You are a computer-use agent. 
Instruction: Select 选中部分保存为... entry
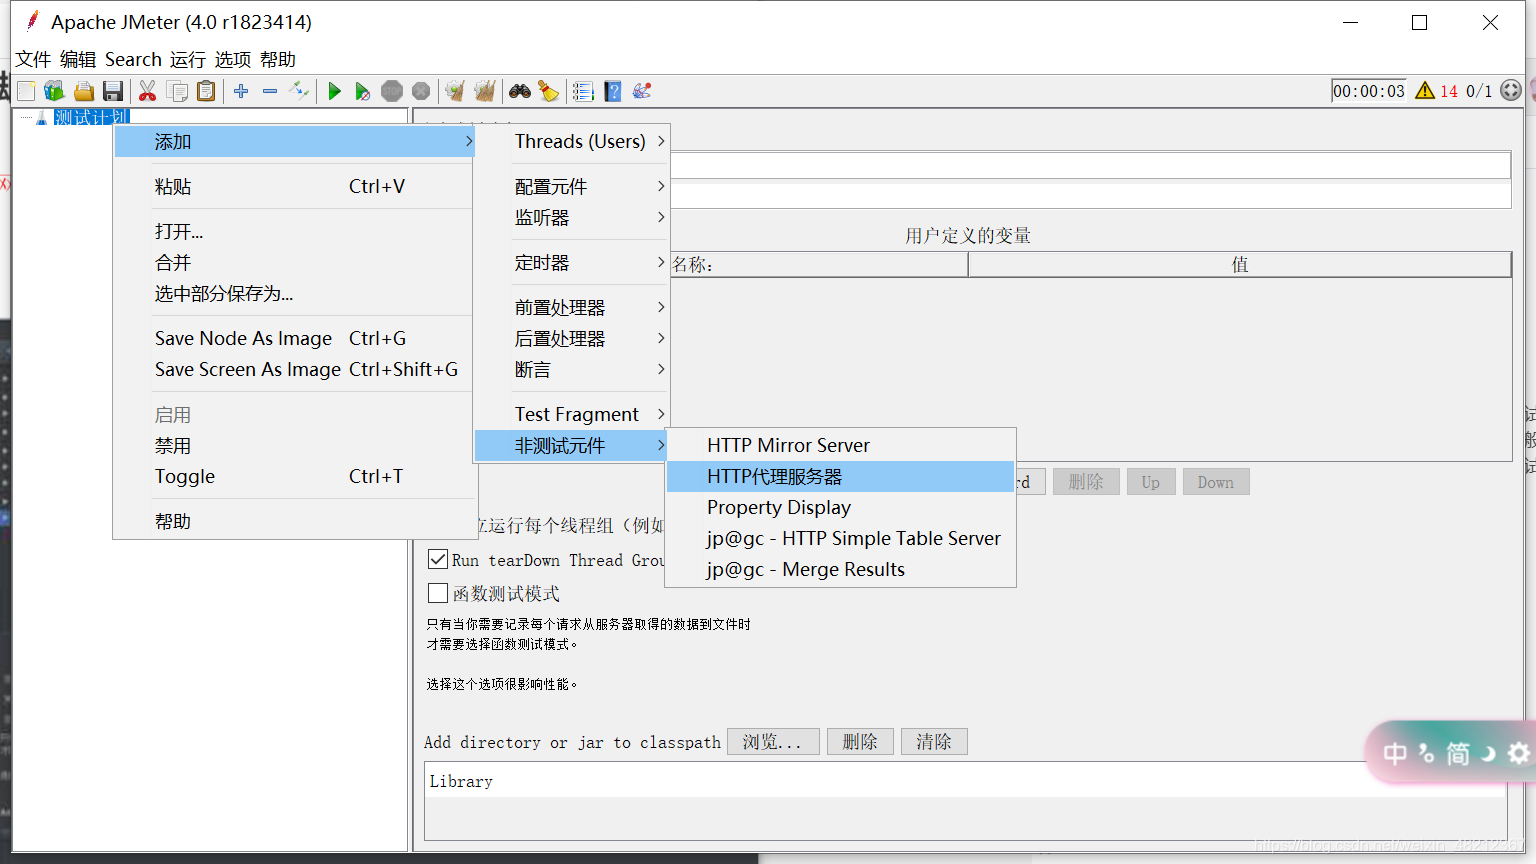point(294,294)
